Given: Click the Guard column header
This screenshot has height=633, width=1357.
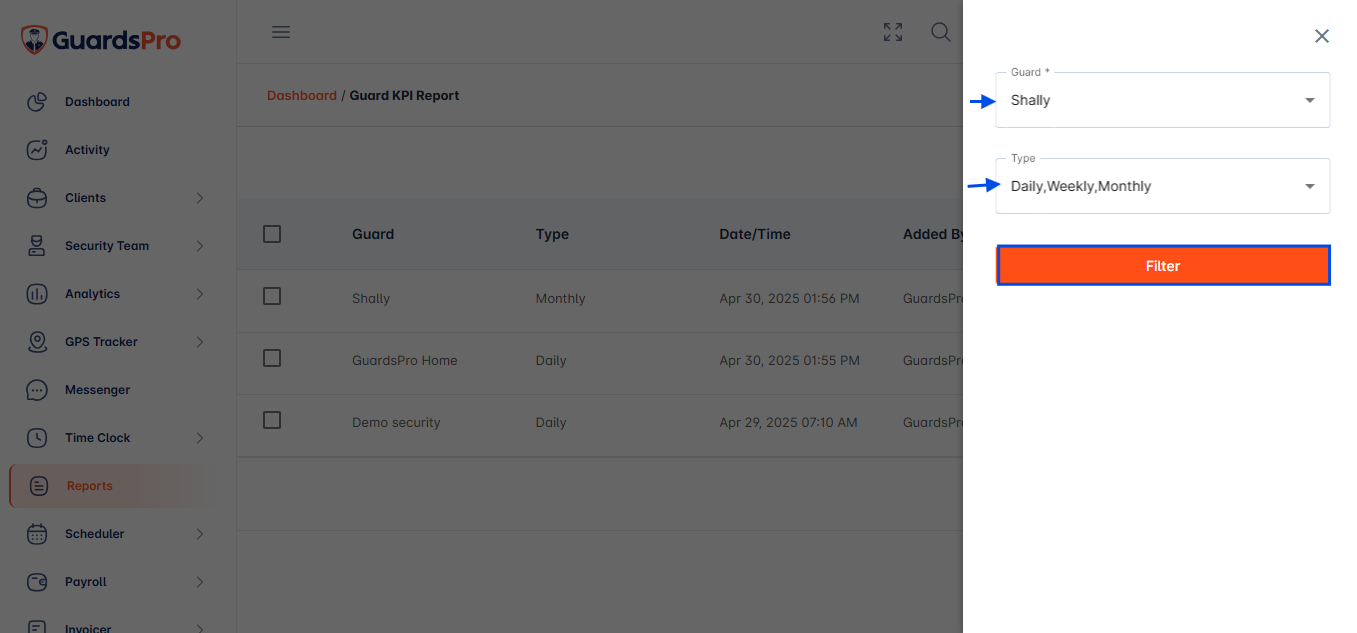Looking at the screenshot, I should point(373,234).
